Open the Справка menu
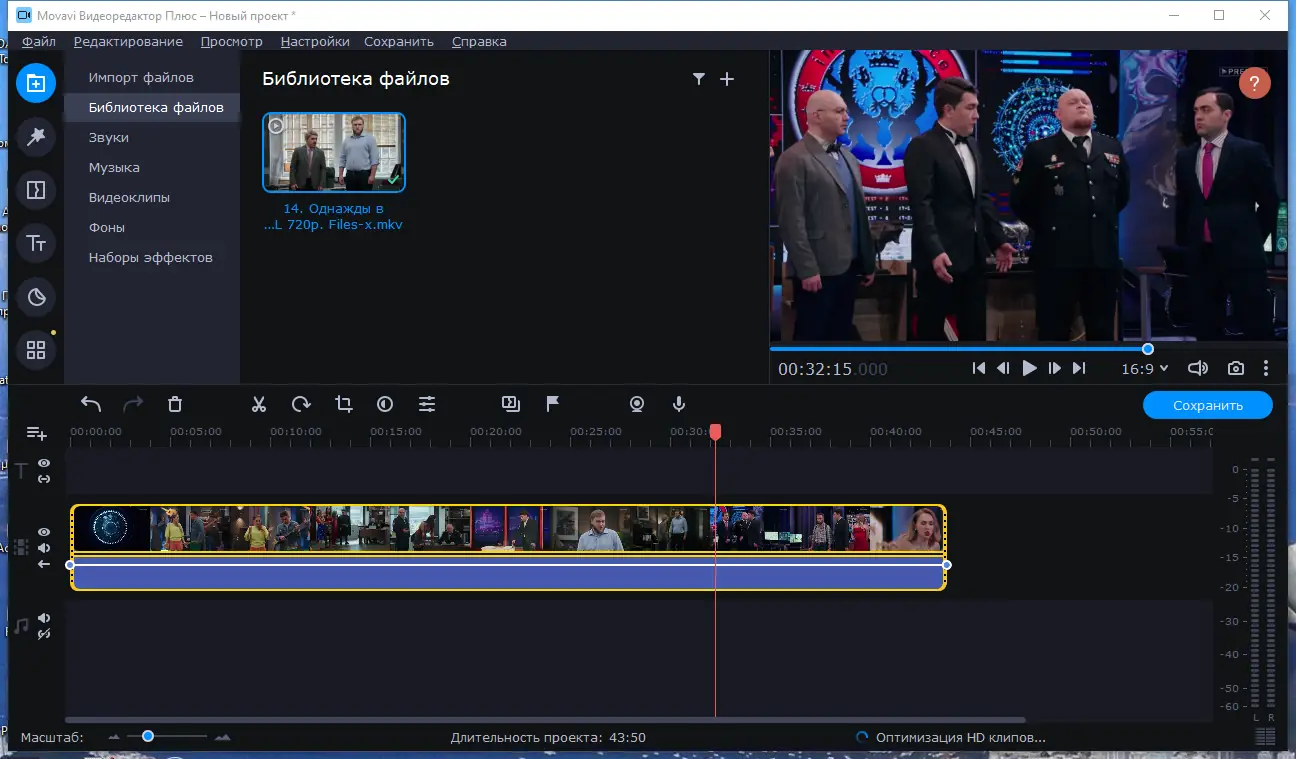 [x=479, y=41]
